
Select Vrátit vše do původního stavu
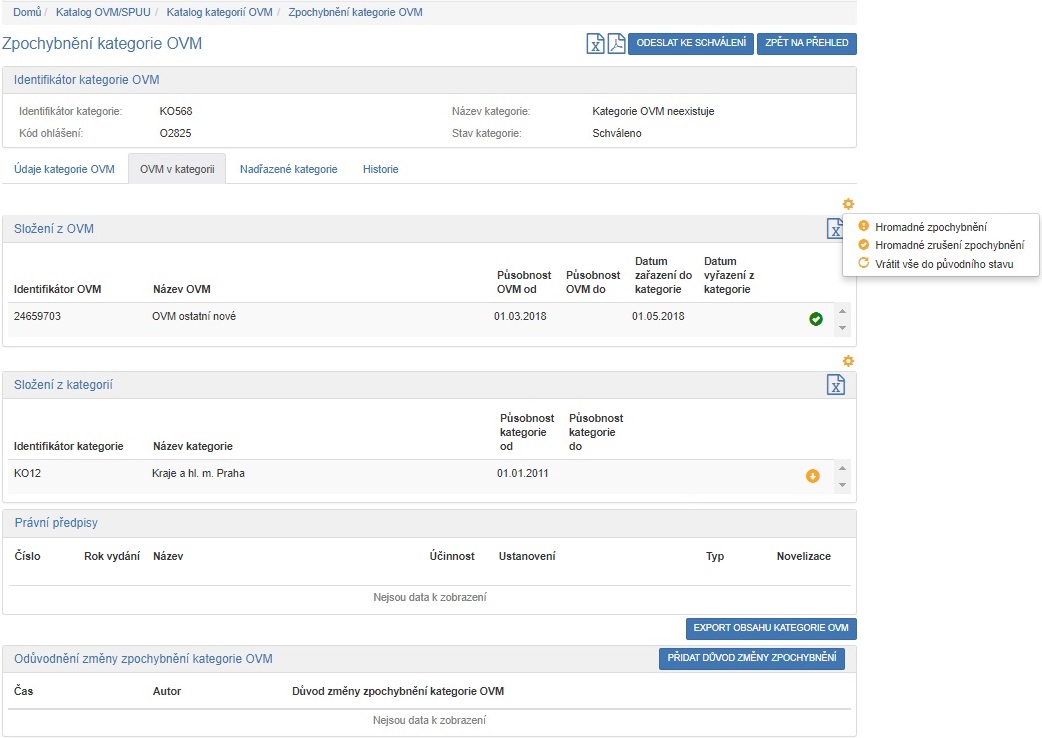click(x=943, y=264)
